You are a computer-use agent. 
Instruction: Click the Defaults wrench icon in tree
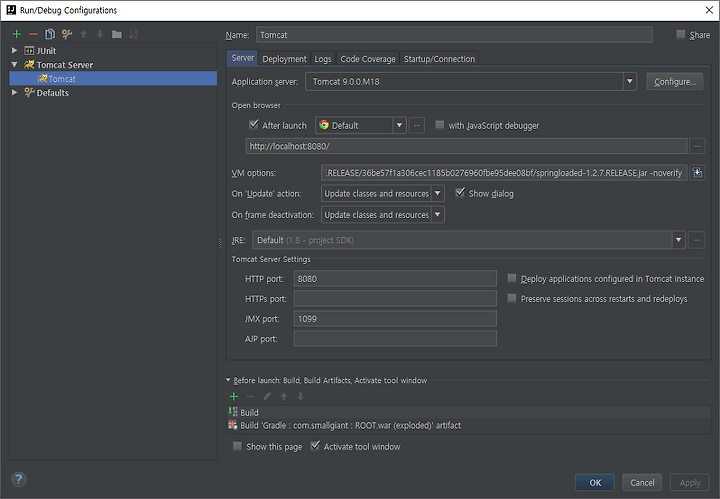click(29, 92)
